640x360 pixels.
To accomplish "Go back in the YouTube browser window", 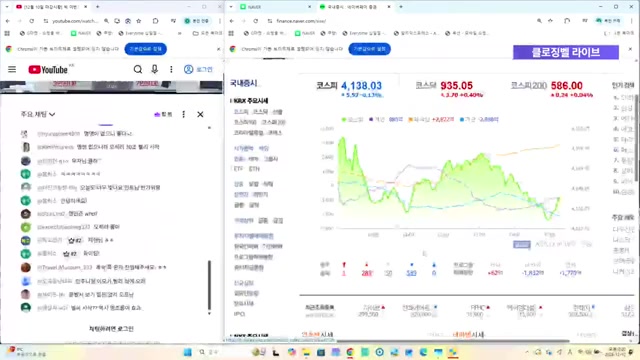I will (x=8, y=20).
